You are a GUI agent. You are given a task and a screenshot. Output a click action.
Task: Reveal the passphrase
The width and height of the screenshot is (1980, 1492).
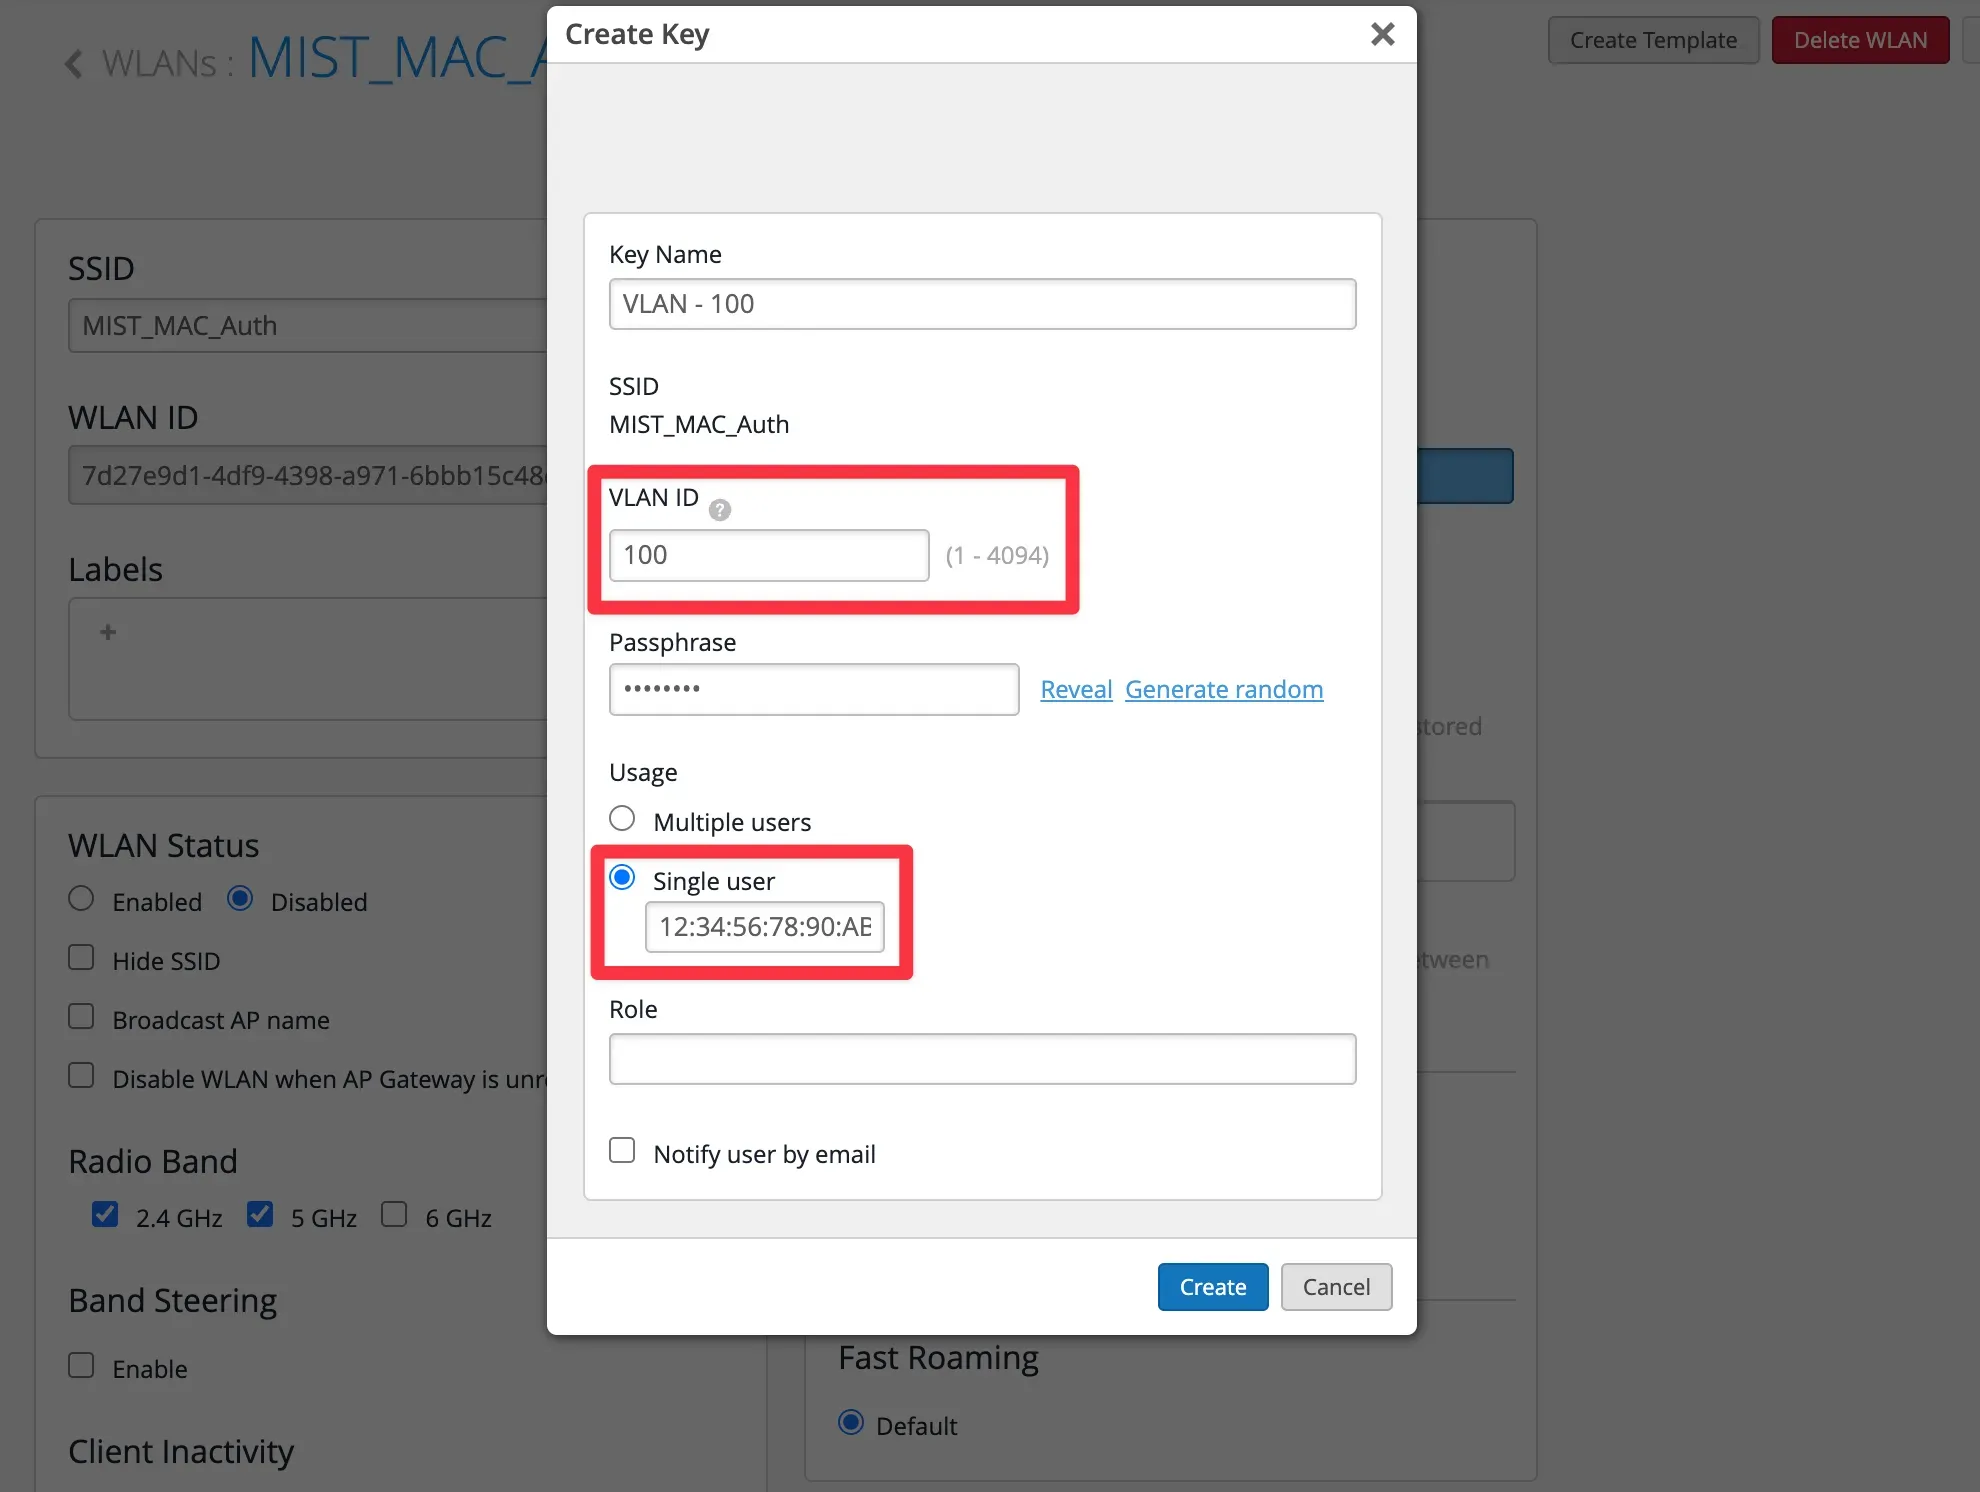click(x=1076, y=689)
